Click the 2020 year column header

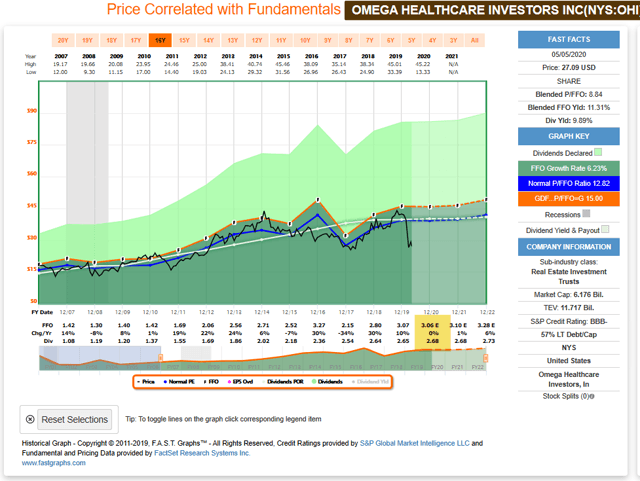point(424,56)
